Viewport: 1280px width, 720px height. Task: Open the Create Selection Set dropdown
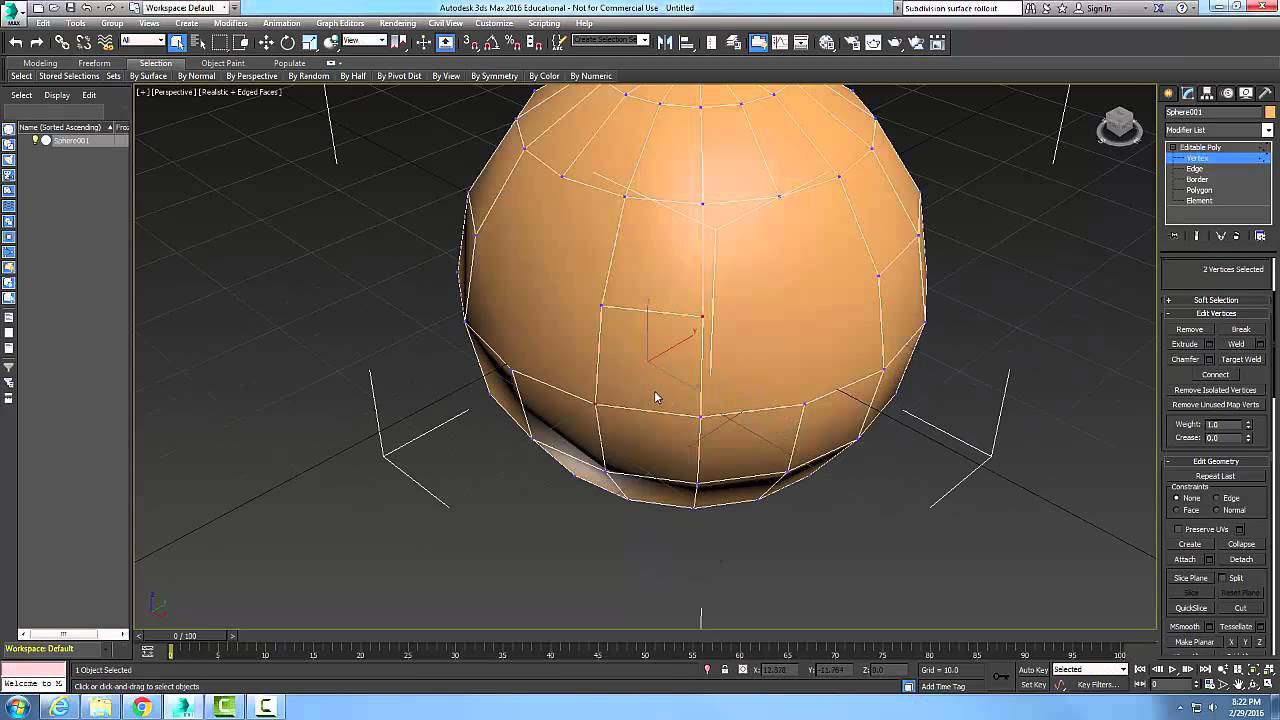(610, 41)
